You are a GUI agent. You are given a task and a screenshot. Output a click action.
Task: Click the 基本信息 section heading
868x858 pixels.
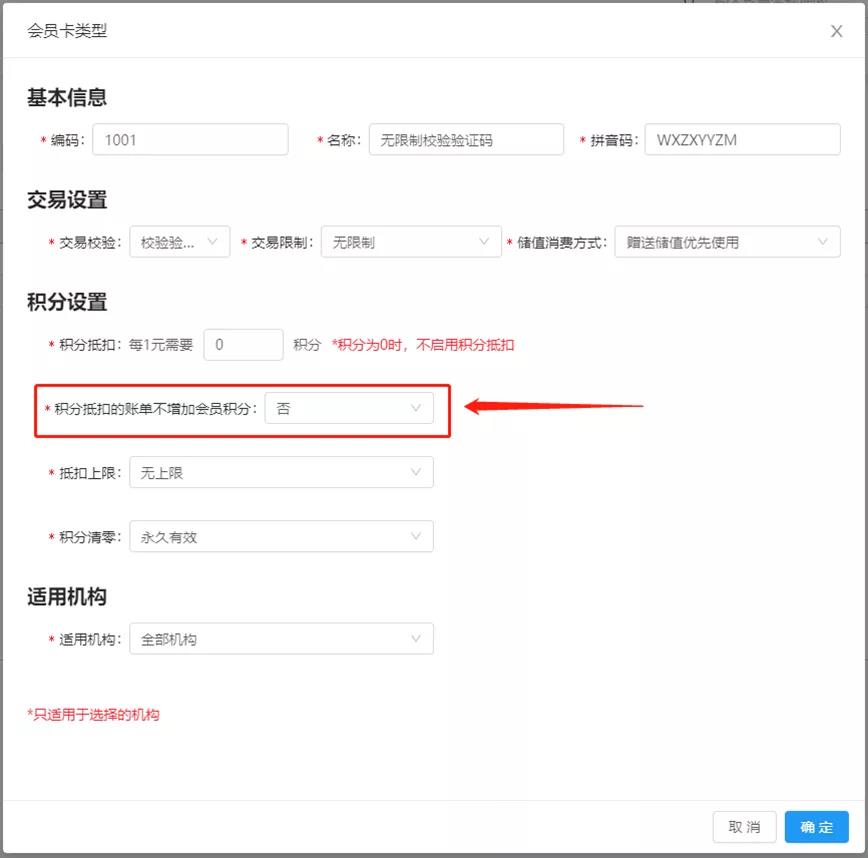pyautogui.click(x=67, y=98)
